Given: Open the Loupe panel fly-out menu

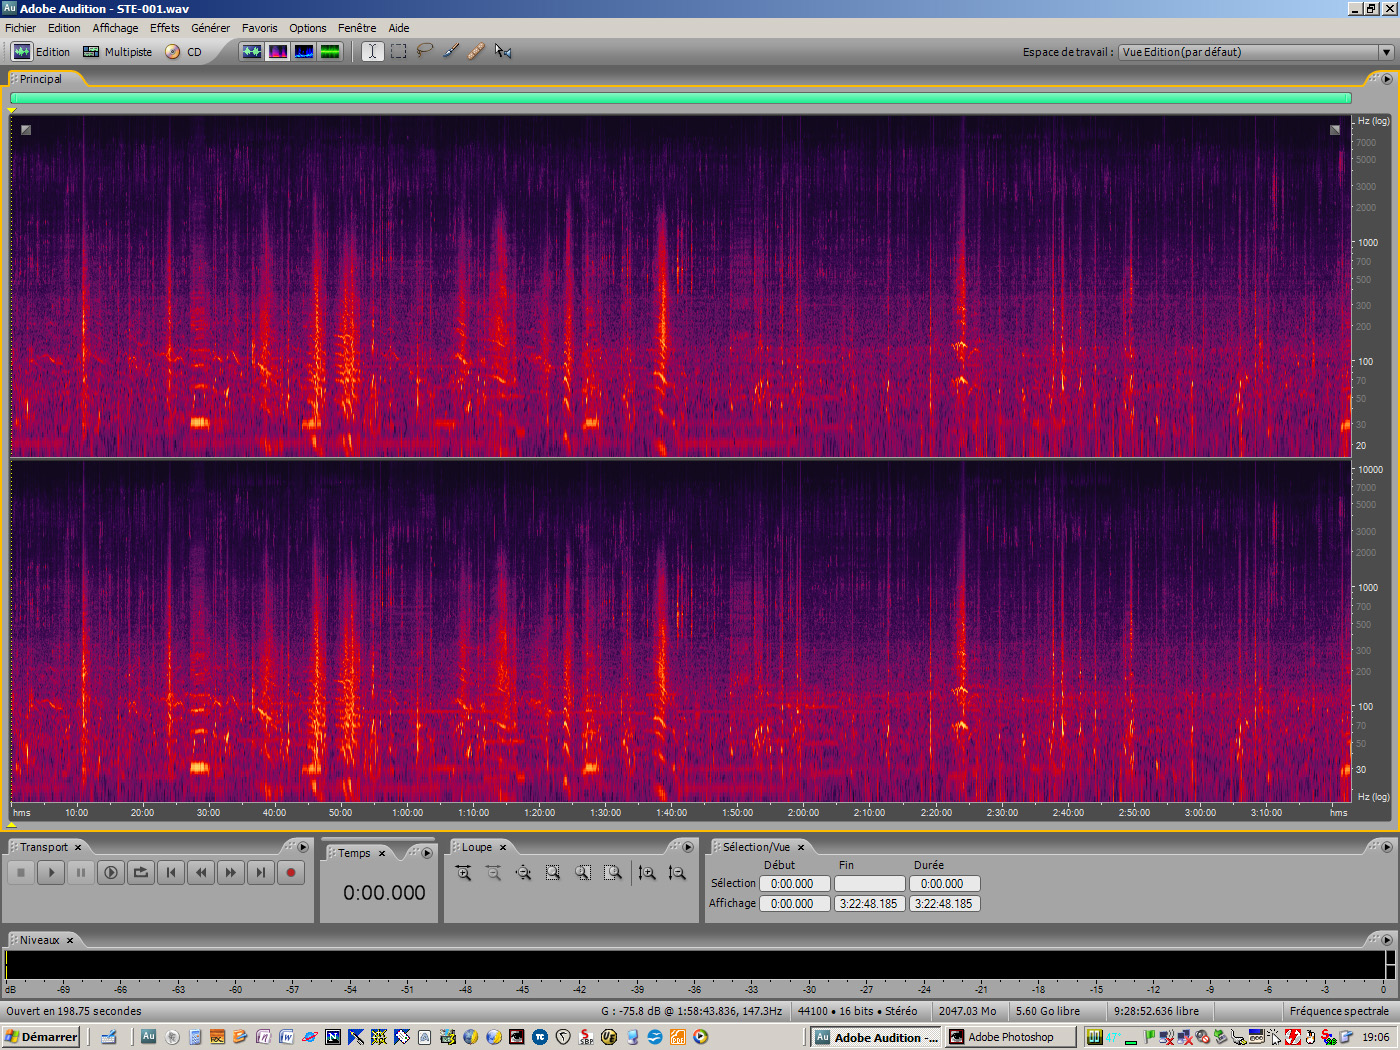Looking at the screenshot, I should [x=688, y=846].
